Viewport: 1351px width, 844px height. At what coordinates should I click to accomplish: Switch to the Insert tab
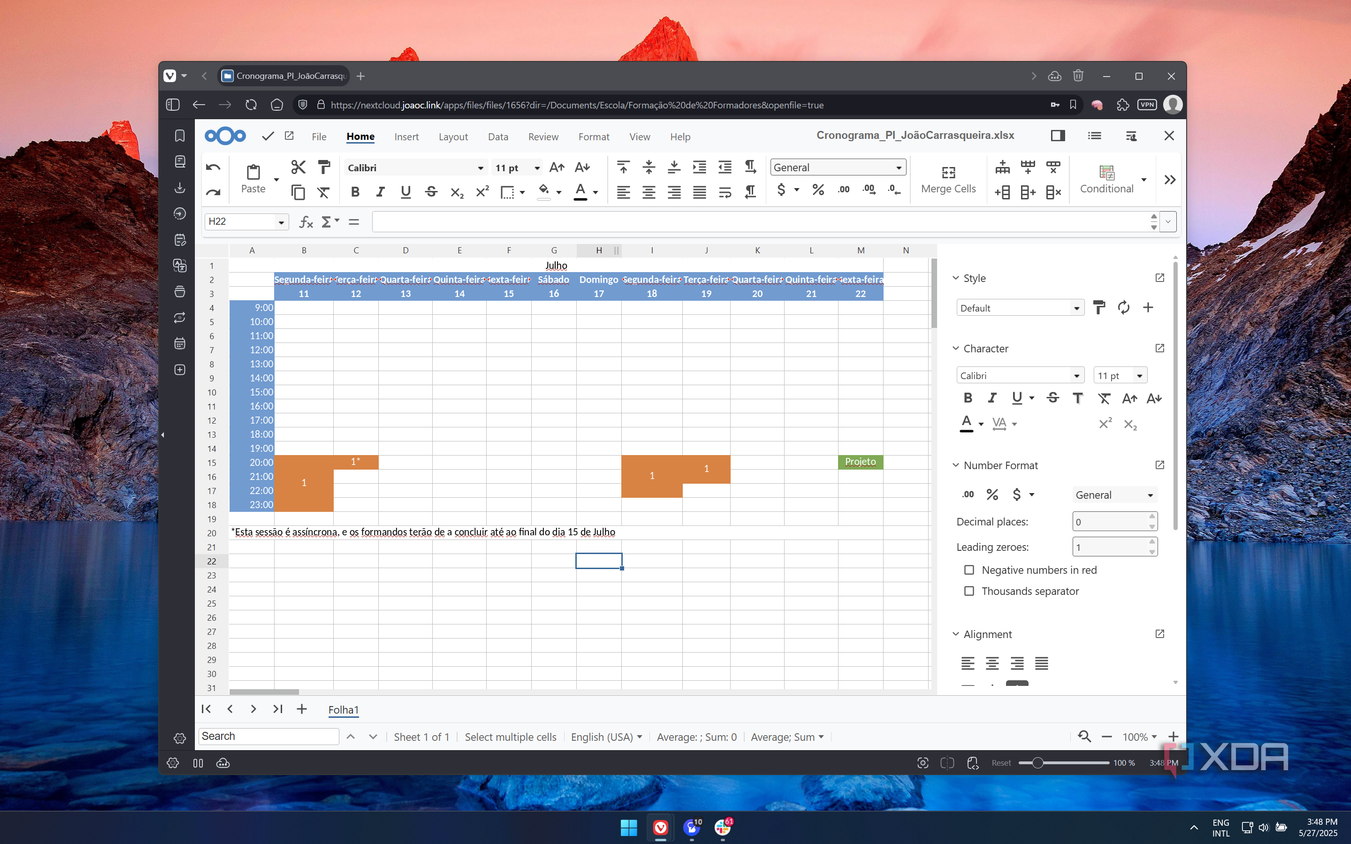[x=406, y=137]
